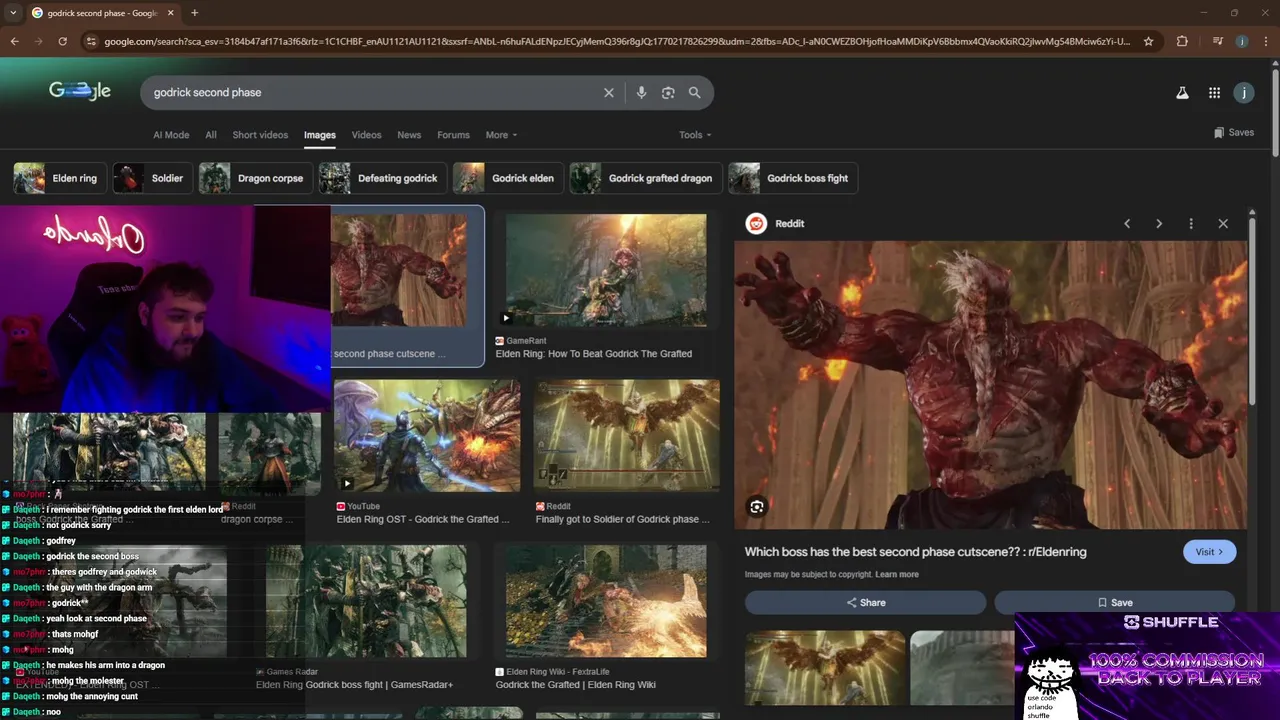This screenshot has height=720, width=1280.
Task: Open Reddit source link in preview header
Action: (776, 224)
